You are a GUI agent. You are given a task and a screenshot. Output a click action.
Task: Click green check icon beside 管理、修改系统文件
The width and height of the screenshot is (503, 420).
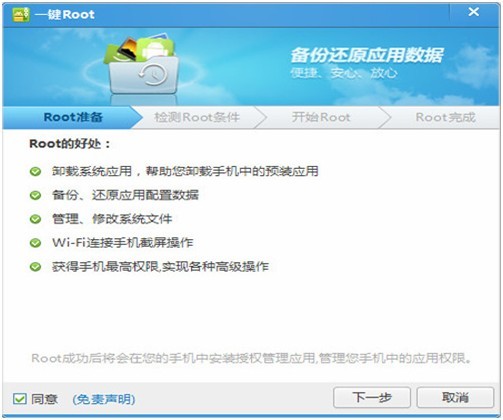[x=35, y=219]
